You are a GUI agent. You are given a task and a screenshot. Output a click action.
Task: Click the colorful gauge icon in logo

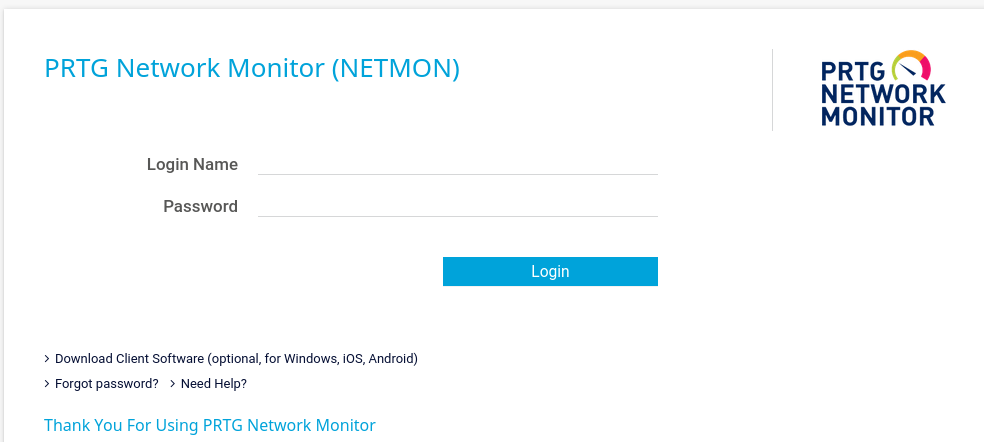[x=910, y=66]
